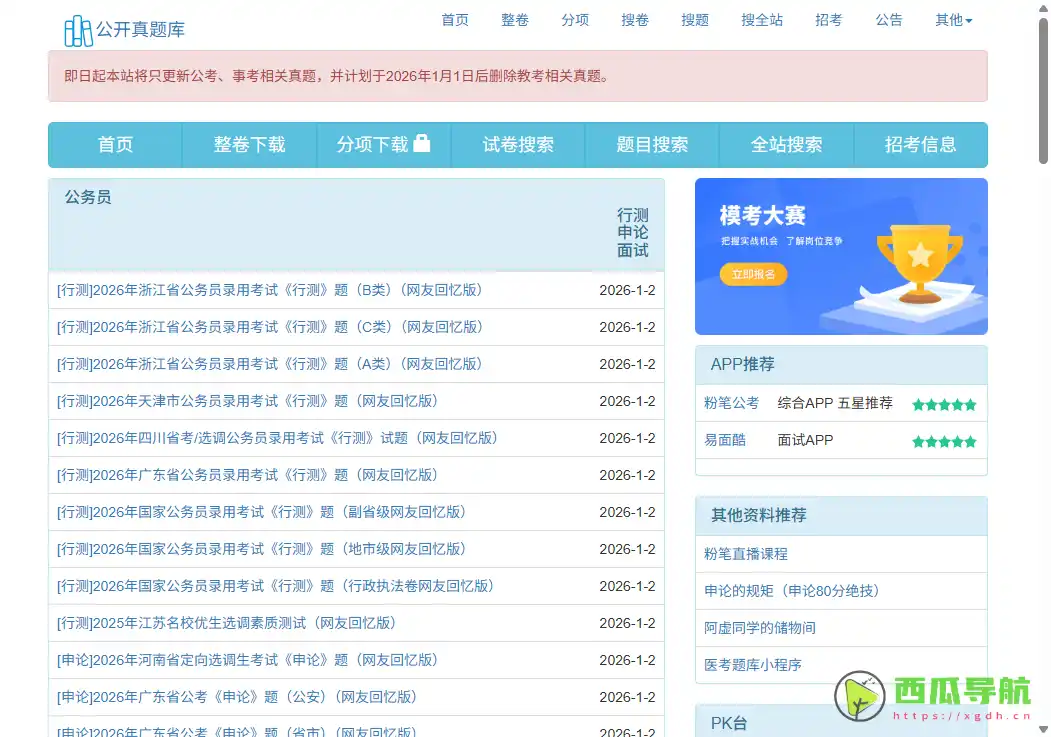The width and height of the screenshot is (1051, 737).
Task: Open the 粉笔直播课程 resource link
Action: point(746,553)
